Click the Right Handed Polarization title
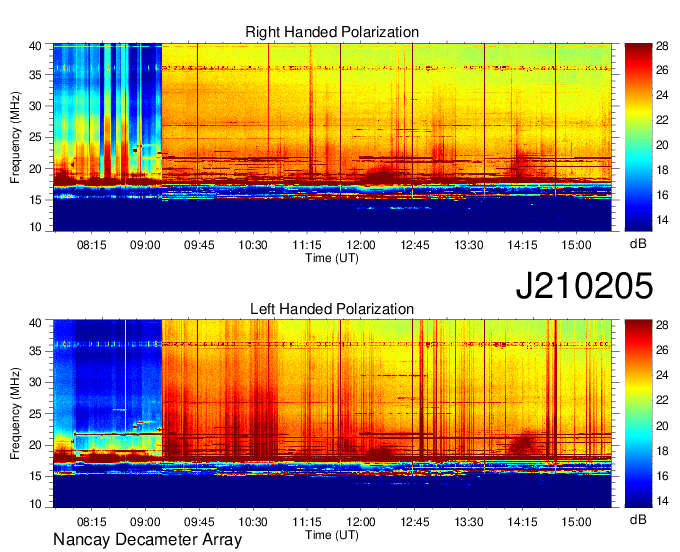680x552 pixels. (332, 32)
